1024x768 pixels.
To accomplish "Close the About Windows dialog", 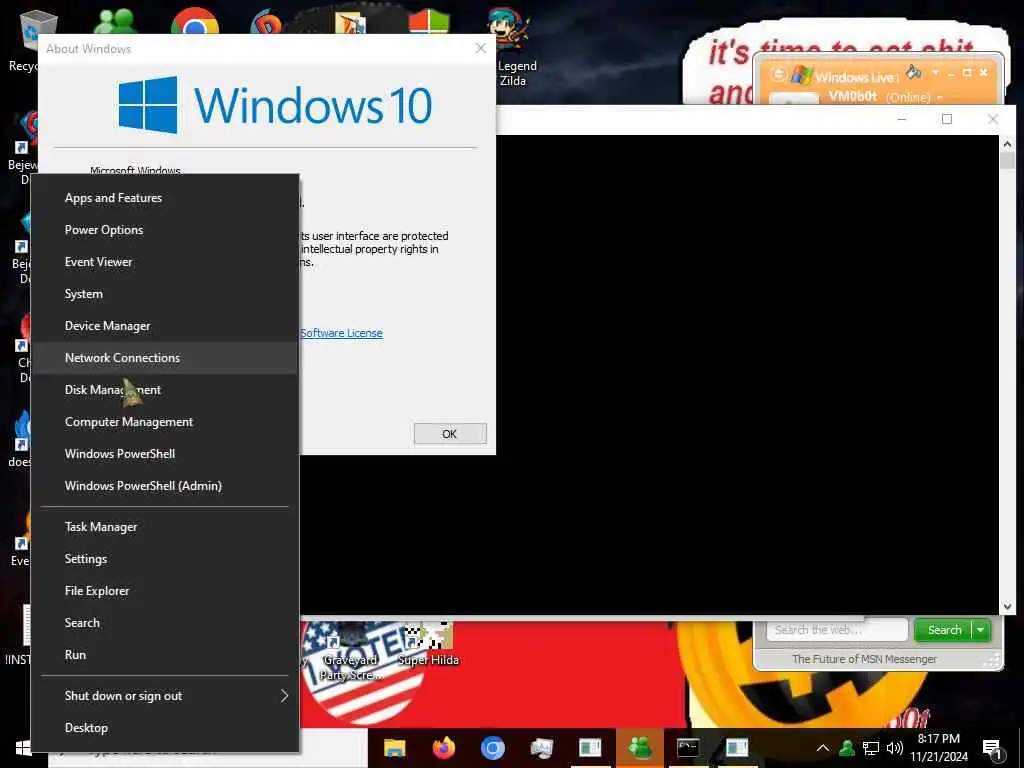I will 481,48.
